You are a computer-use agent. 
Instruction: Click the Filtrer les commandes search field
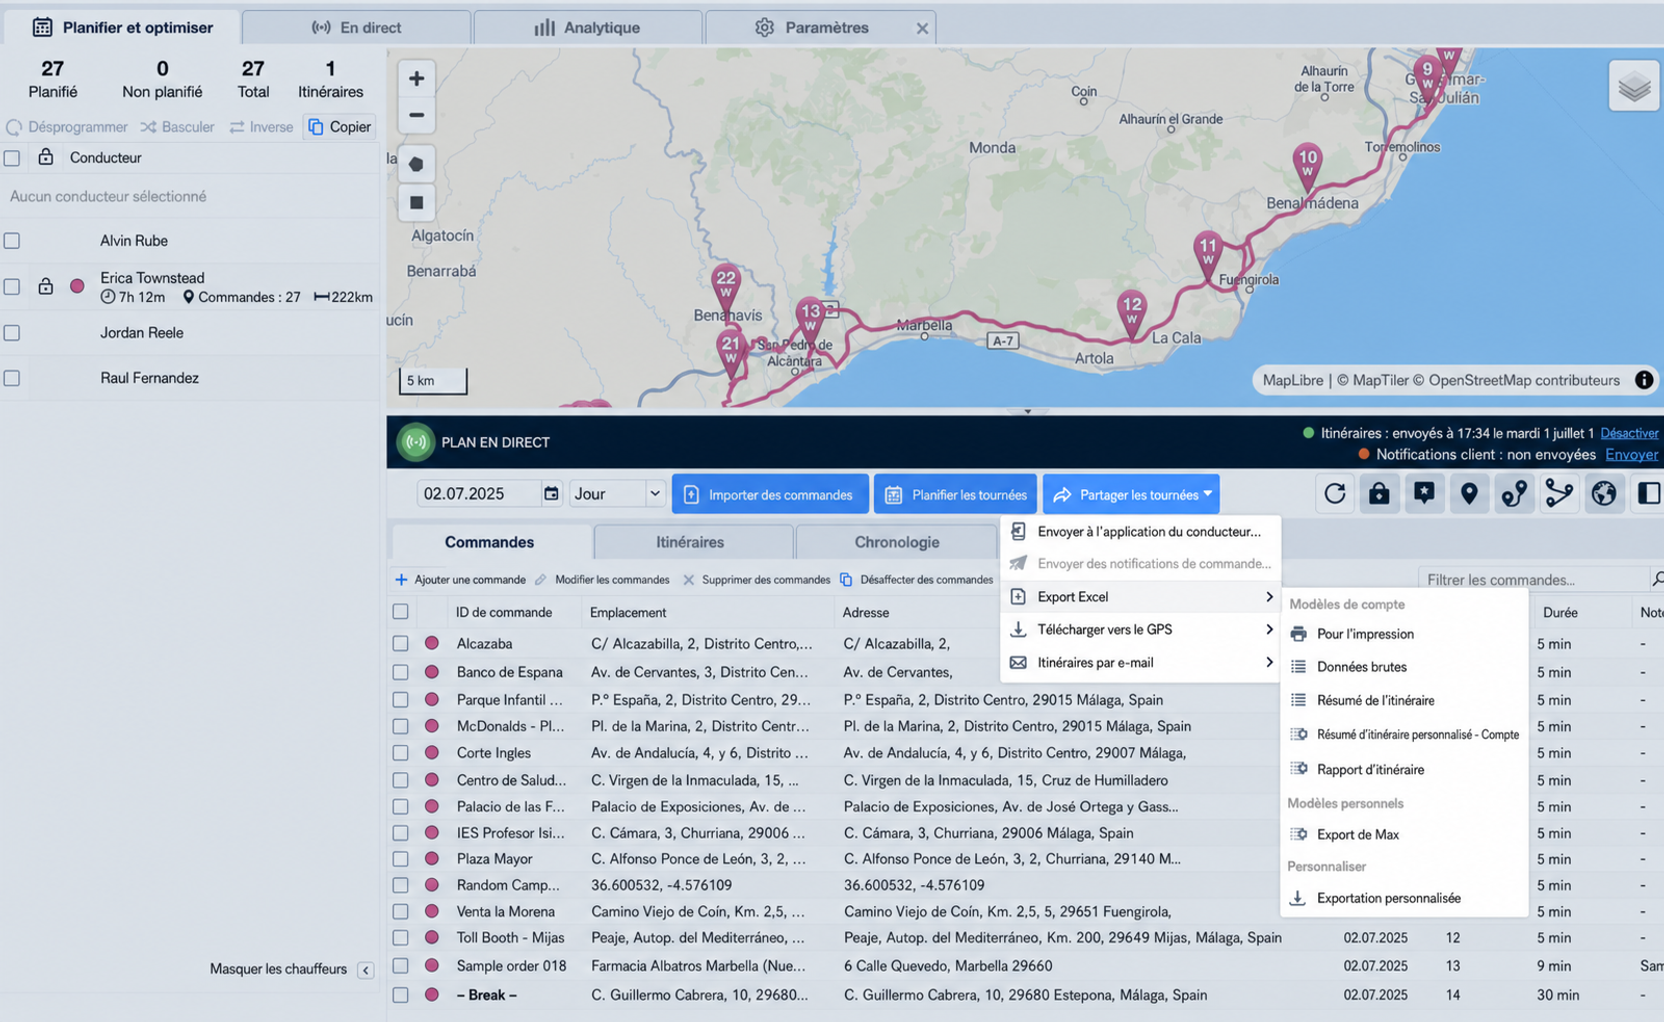click(x=1532, y=579)
